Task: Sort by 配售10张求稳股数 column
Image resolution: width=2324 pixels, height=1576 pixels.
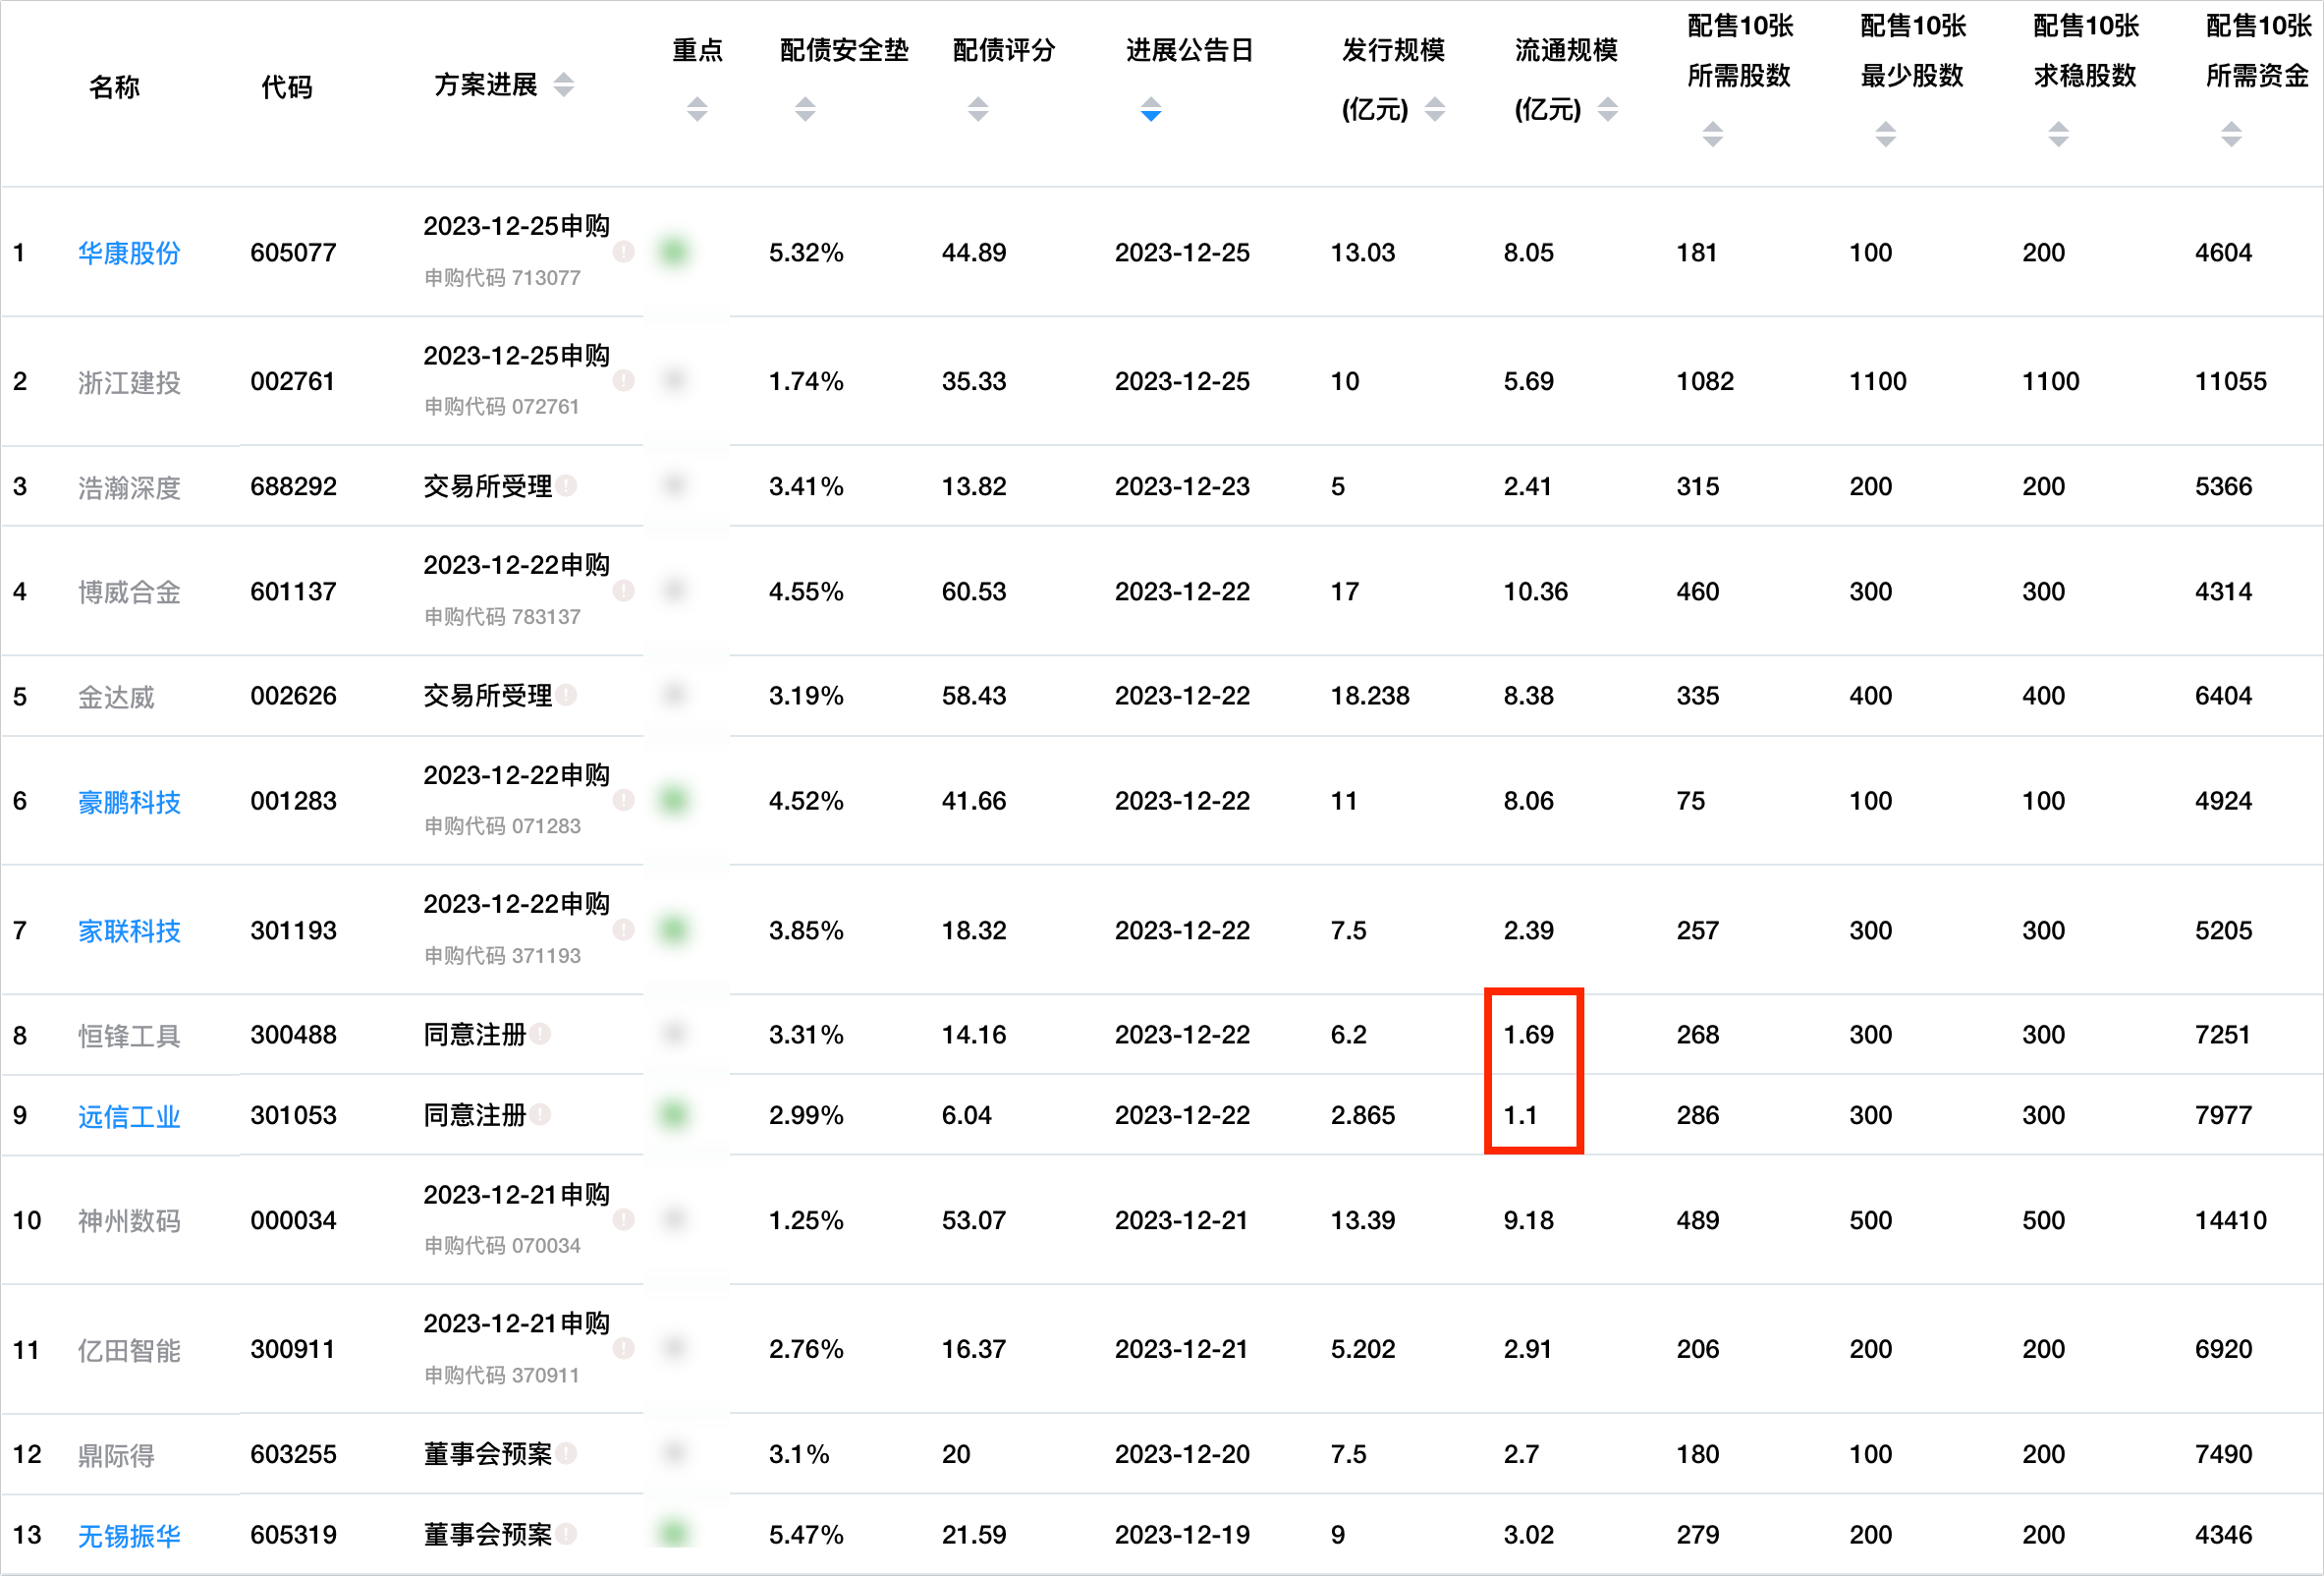Action: [2058, 134]
